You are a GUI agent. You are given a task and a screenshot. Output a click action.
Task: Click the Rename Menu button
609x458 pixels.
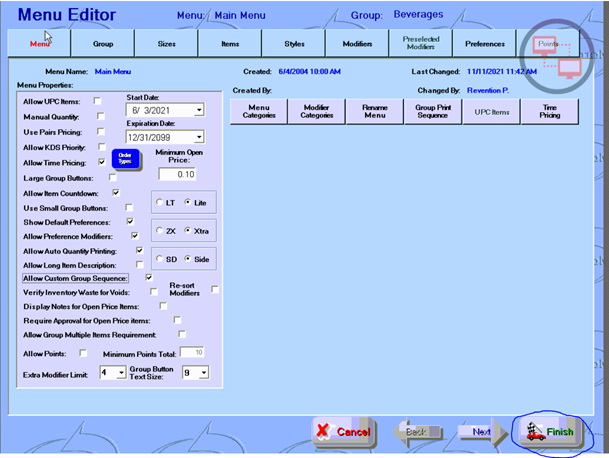pos(375,111)
